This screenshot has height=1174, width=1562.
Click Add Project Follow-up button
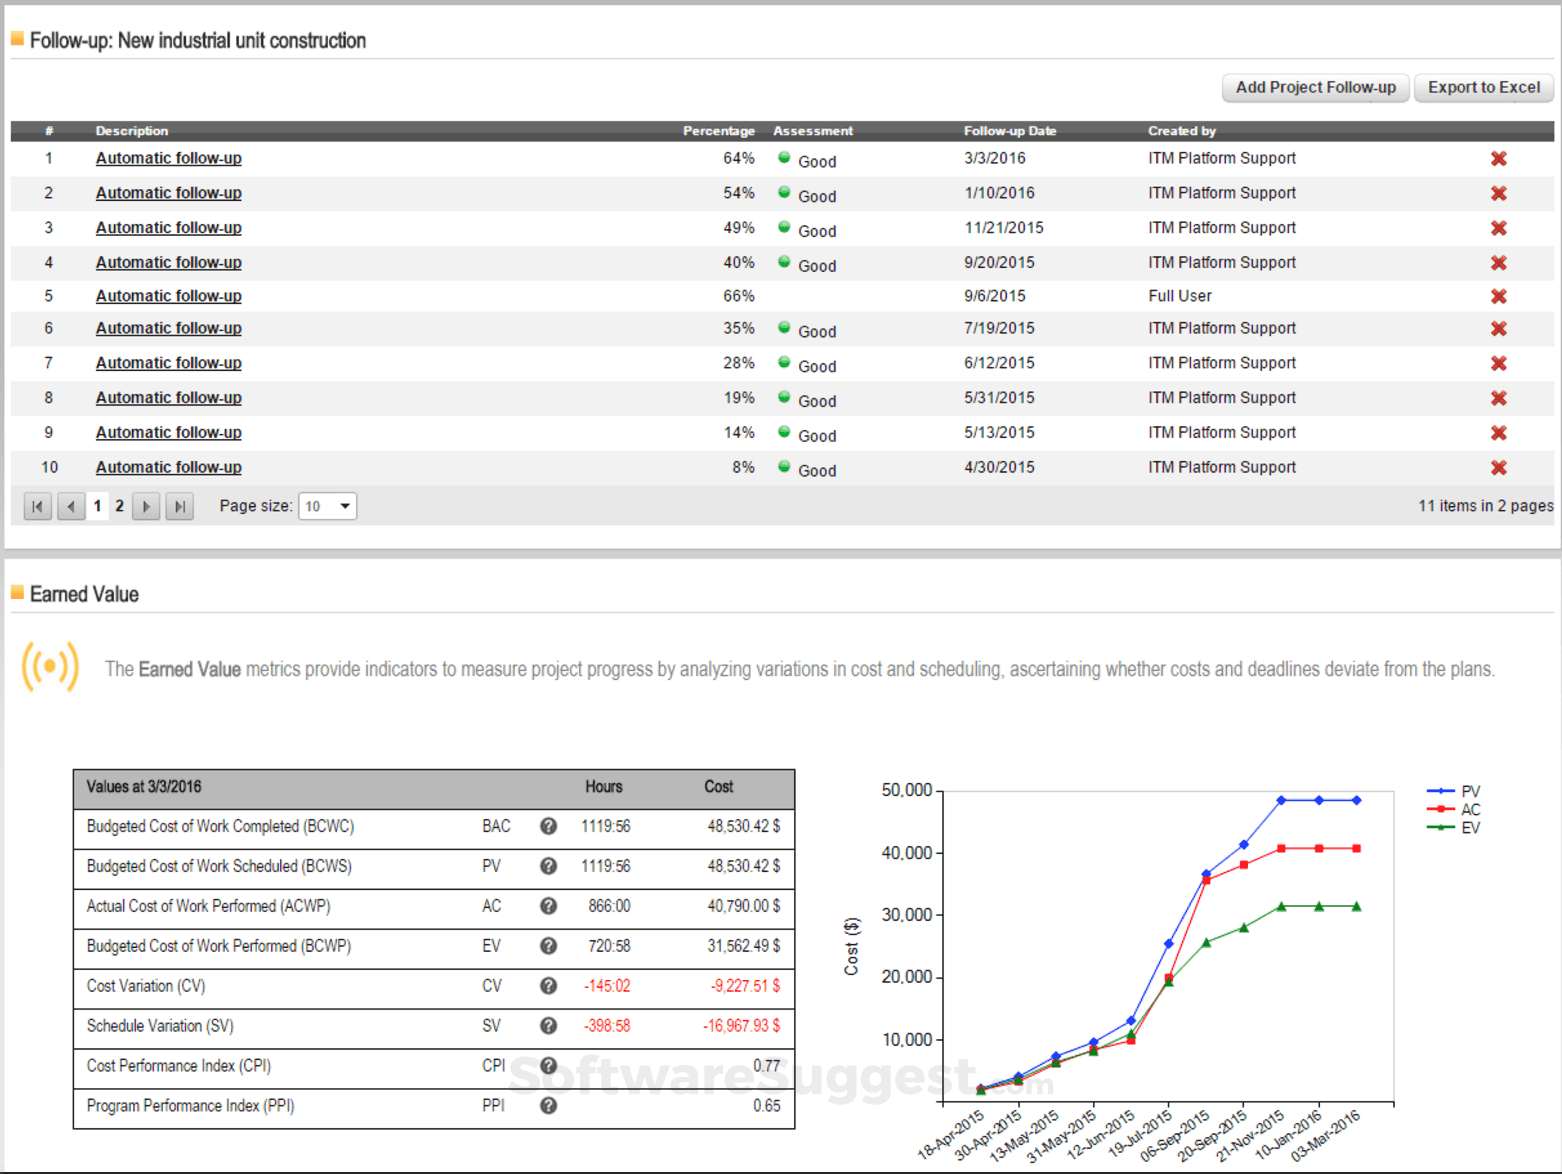tap(1315, 88)
